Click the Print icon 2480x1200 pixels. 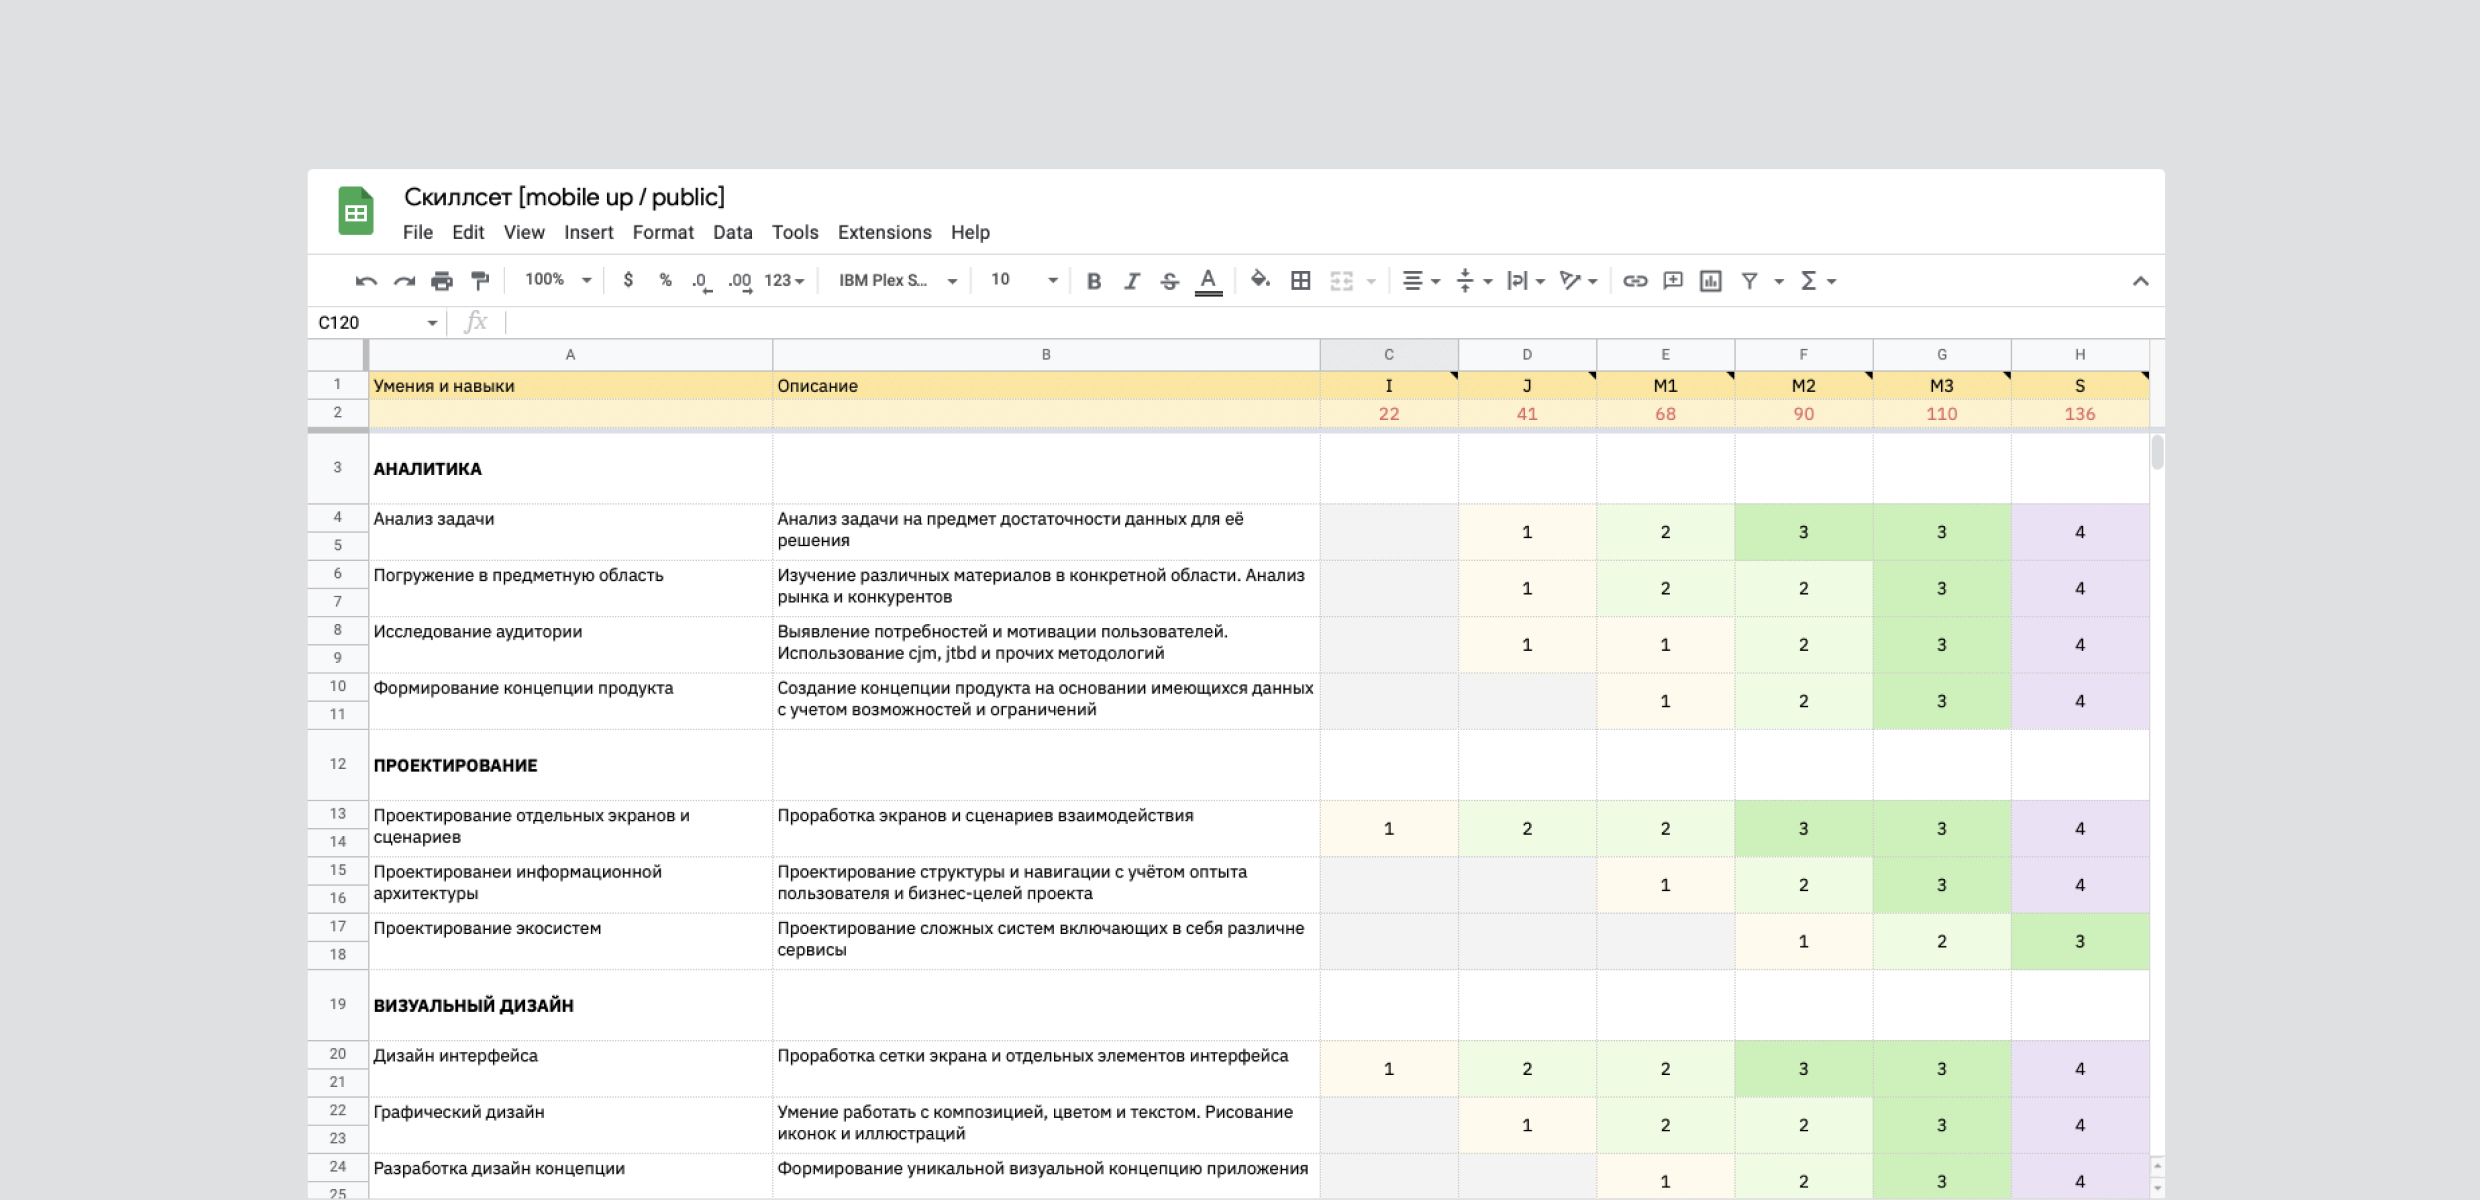[442, 281]
